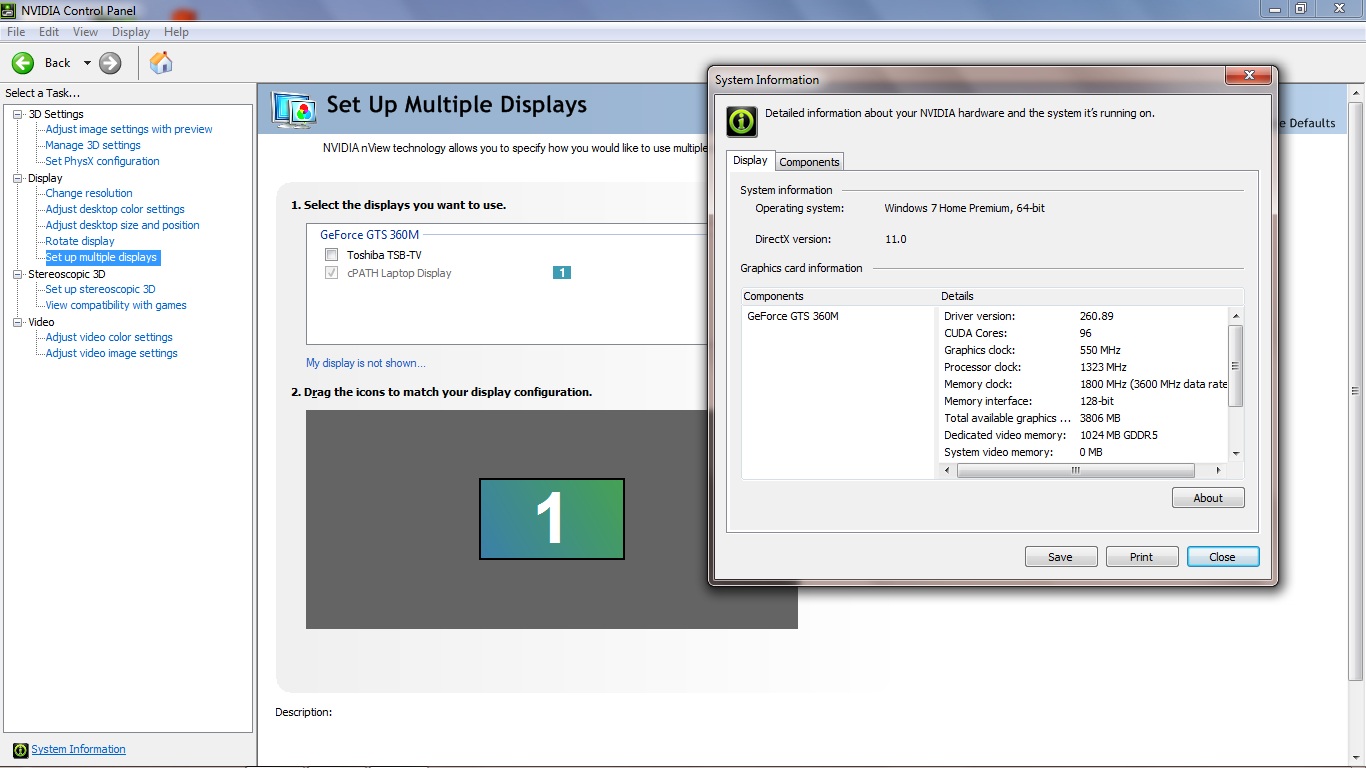Viewport: 1366px width, 768px height.
Task: Collapse the 3D Settings tree node
Action: [18, 114]
